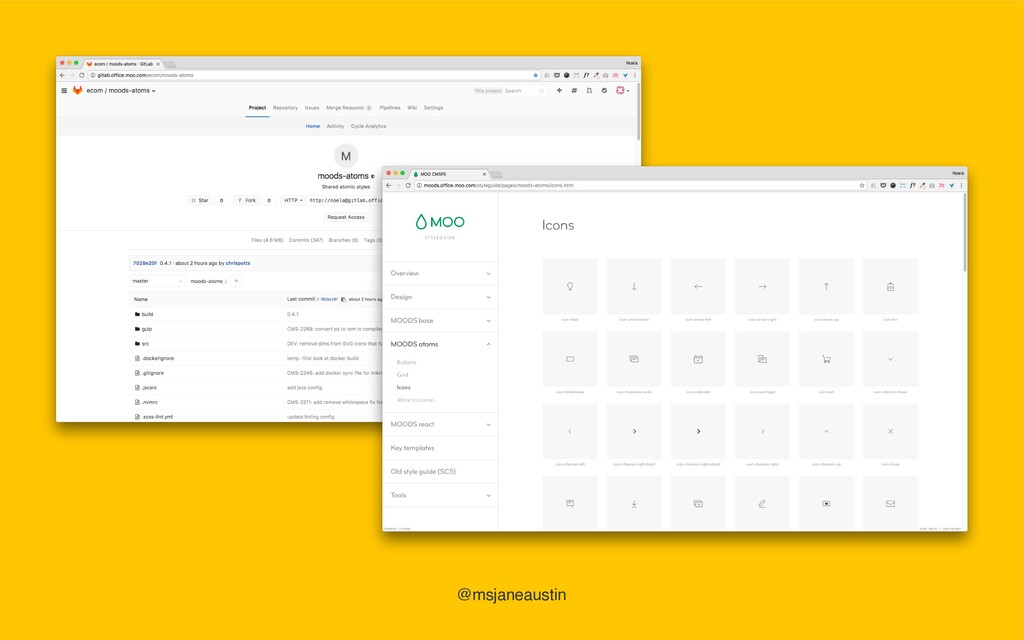Open the user avatar dropdown in GitLab
The image size is (1024, 640).
[x=622, y=91]
